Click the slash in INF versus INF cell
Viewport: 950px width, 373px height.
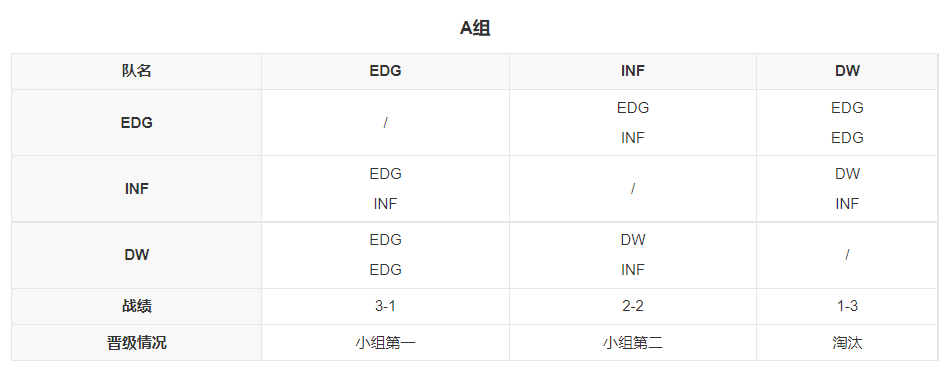(633, 189)
